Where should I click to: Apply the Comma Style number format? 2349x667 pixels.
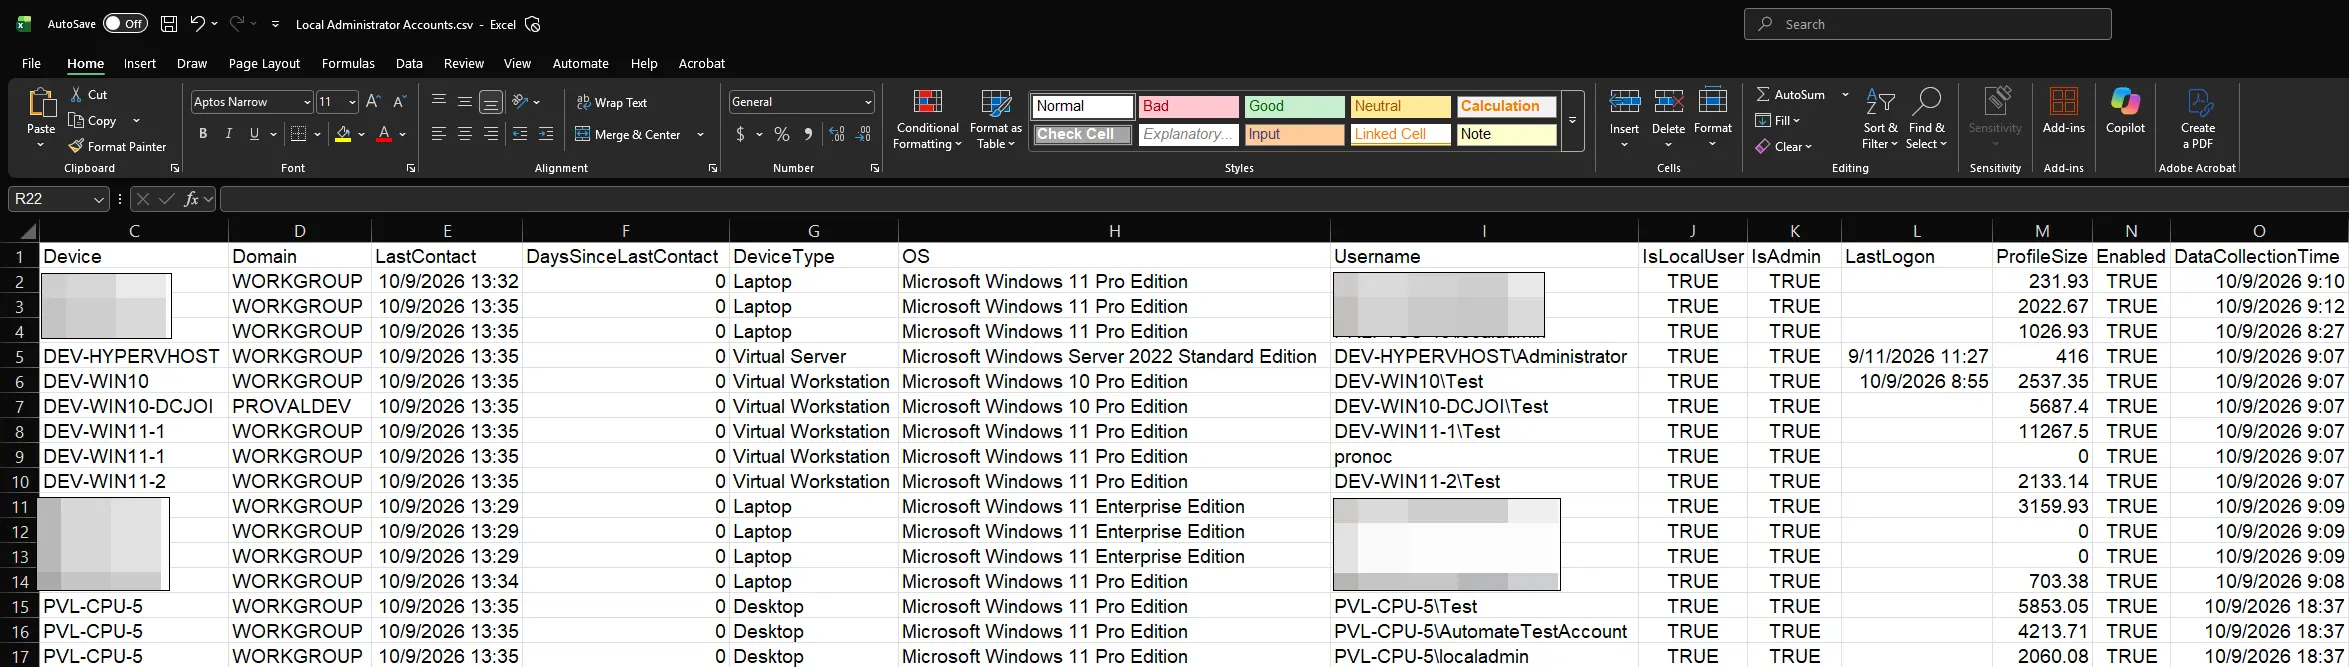click(808, 134)
